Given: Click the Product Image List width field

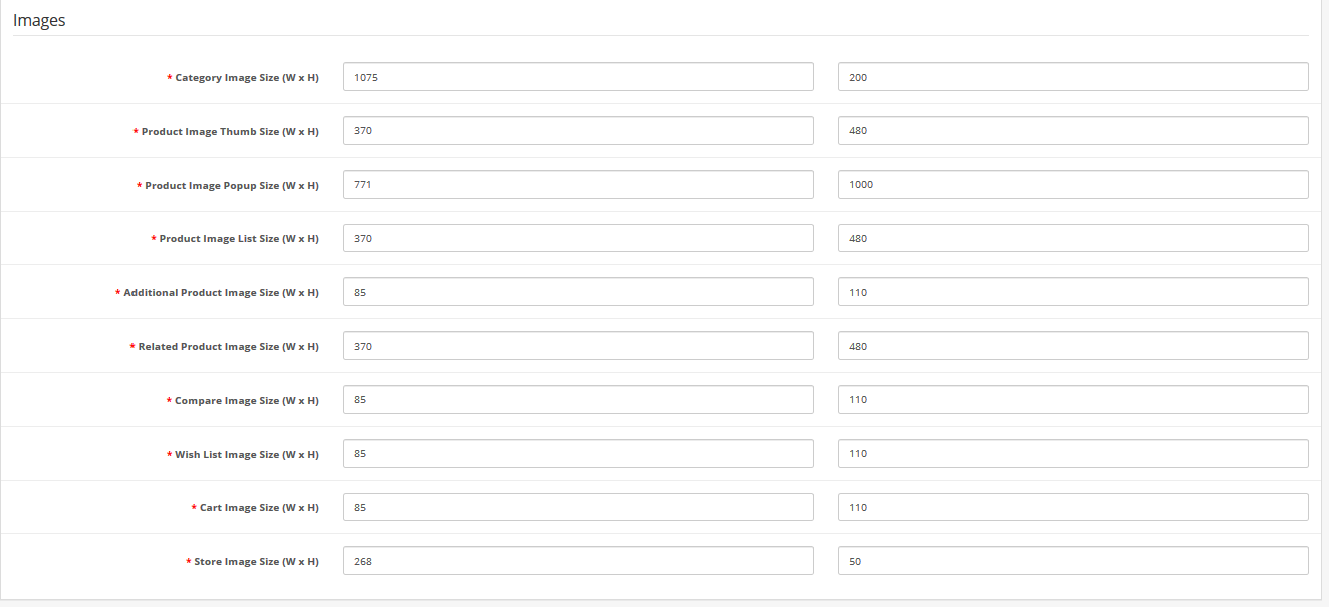Looking at the screenshot, I should click(x=578, y=239).
